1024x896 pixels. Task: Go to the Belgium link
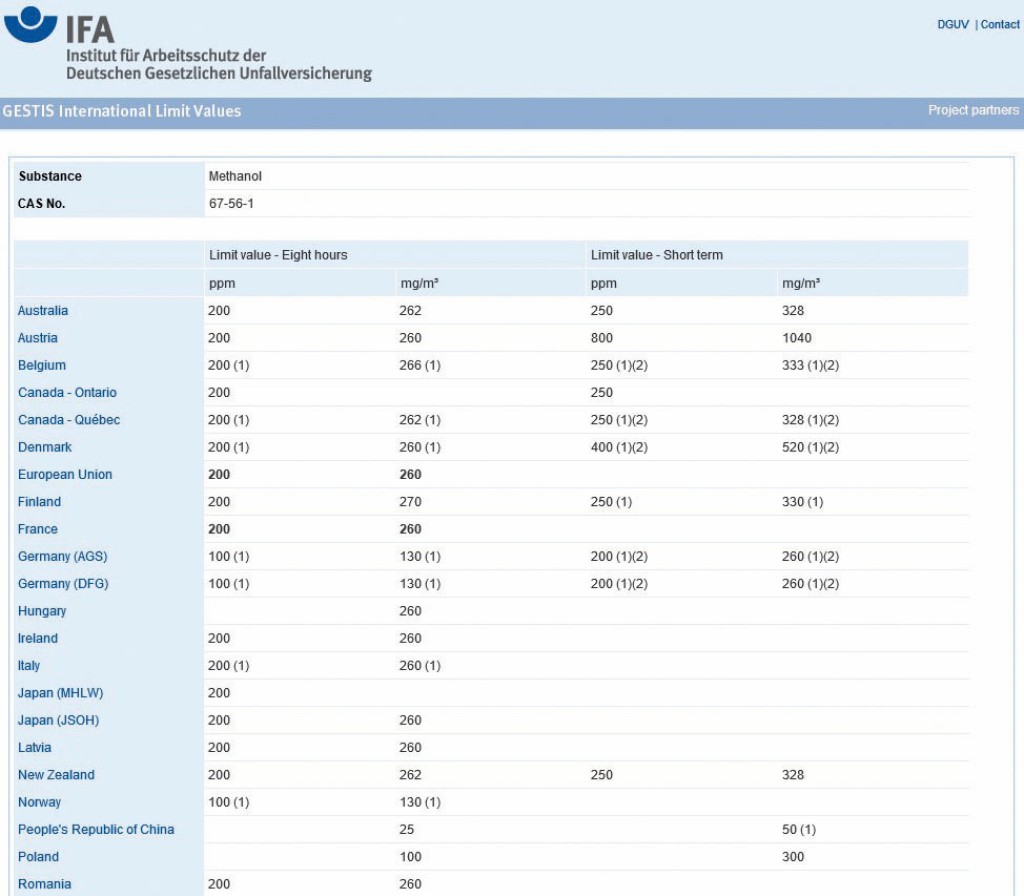42,366
